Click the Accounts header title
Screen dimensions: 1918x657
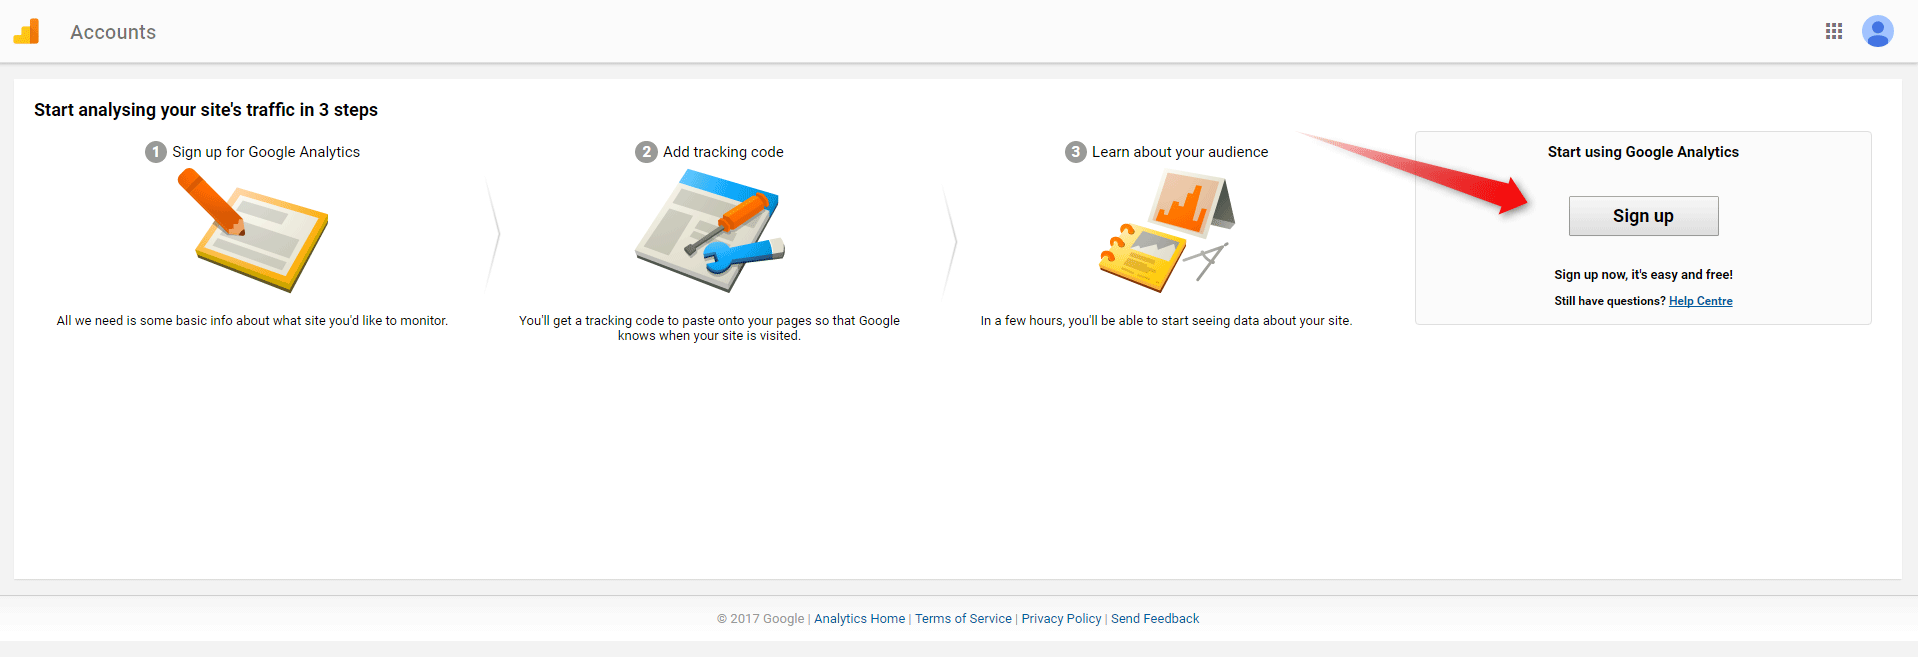pos(113,32)
